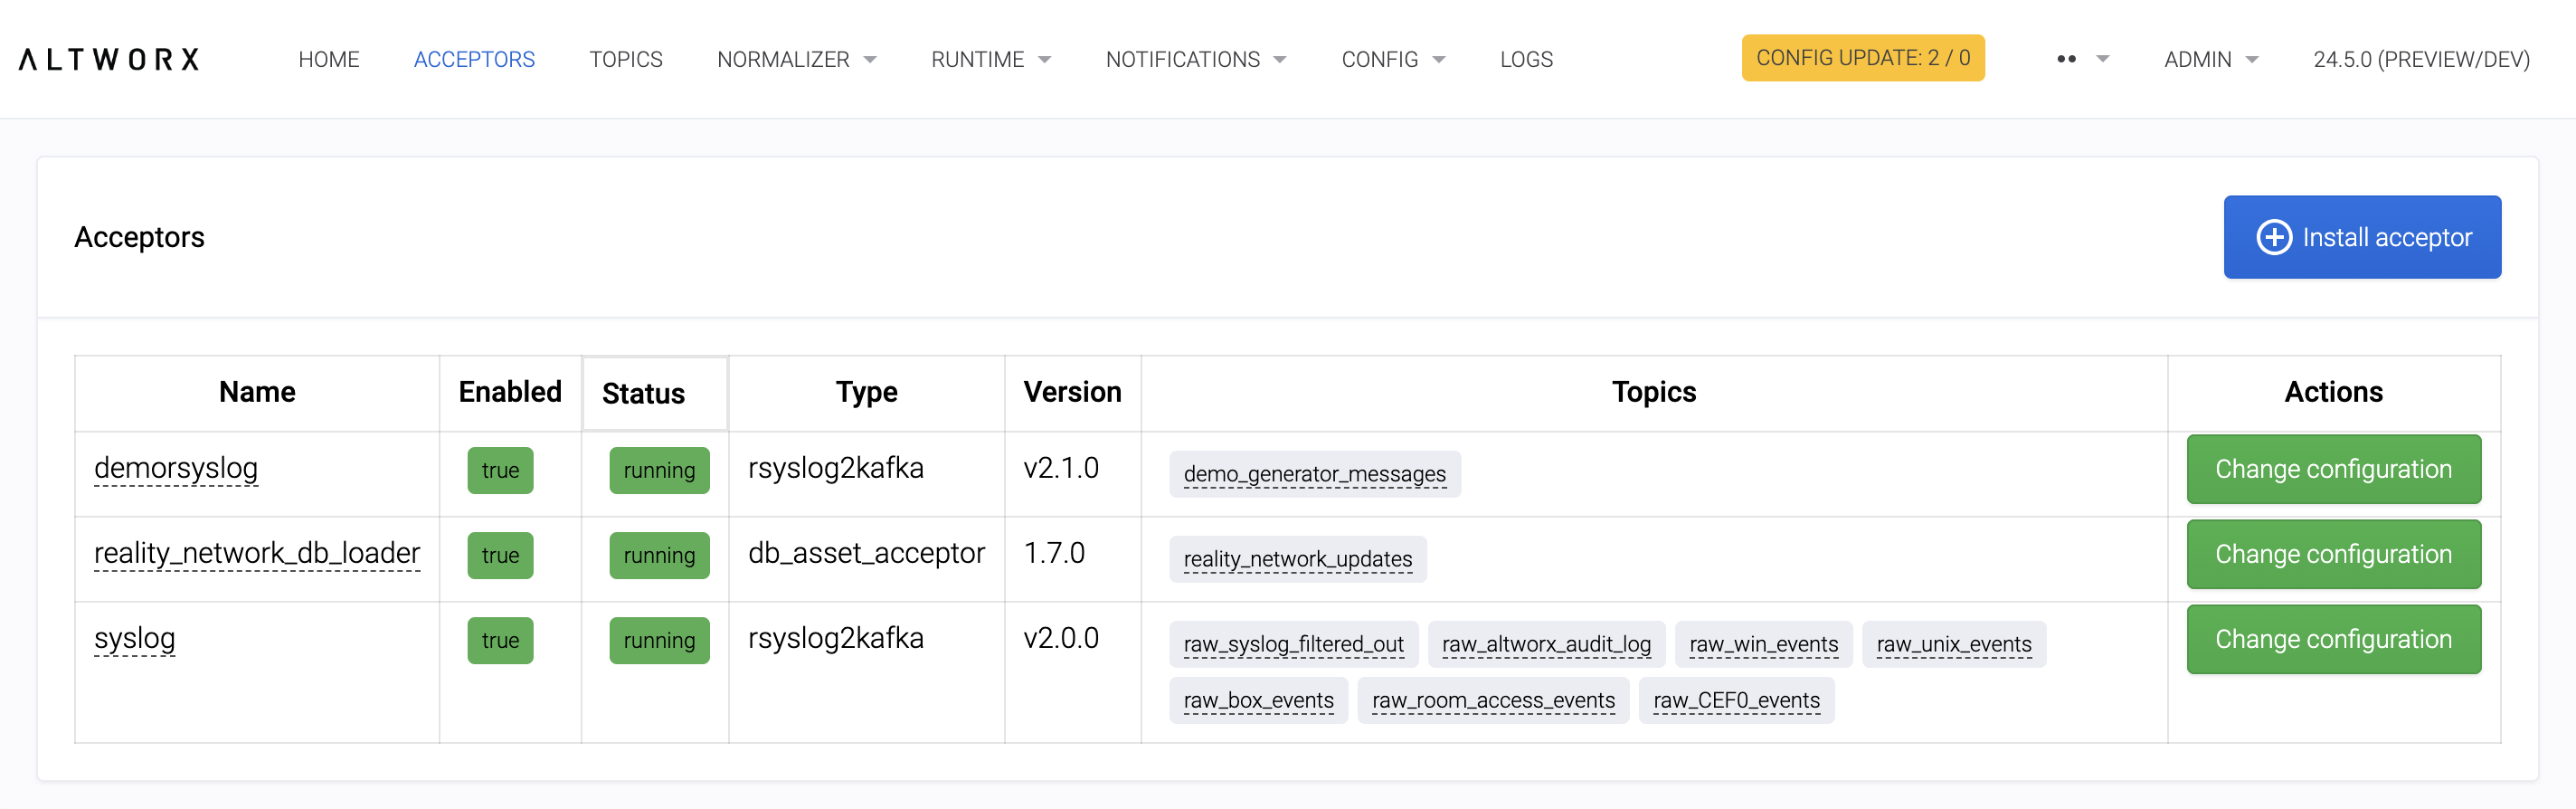Click the Install acceptor button
Screen dimensions: 2576x809
pos(2361,237)
